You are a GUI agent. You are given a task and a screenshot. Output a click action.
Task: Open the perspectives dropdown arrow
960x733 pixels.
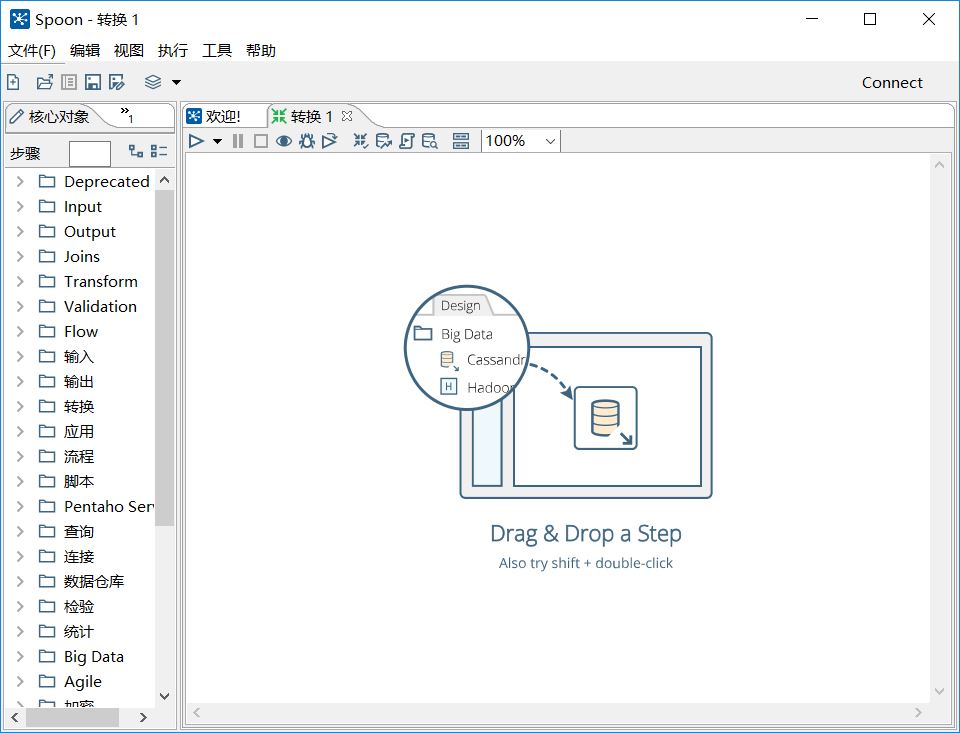point(176,82)
